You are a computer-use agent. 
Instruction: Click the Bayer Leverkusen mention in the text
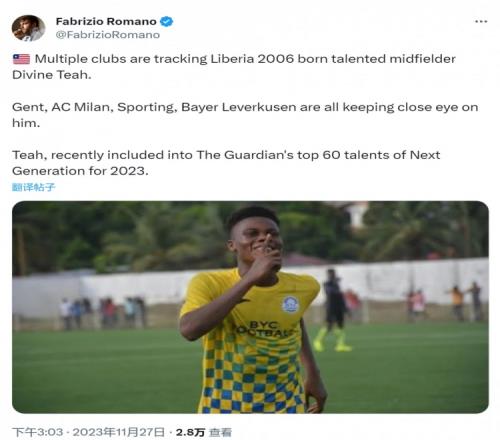(239, 107)
